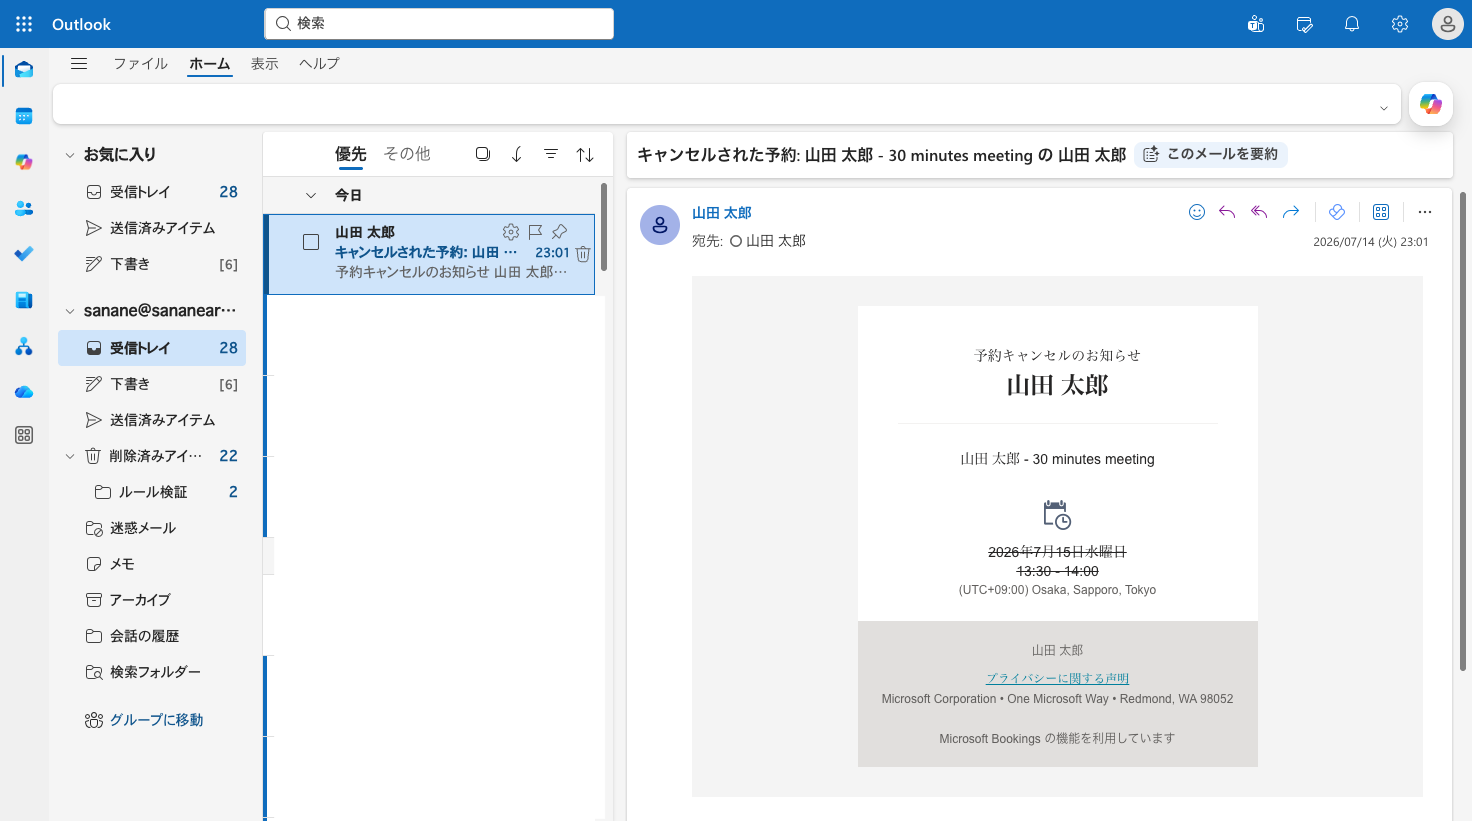Open the ルール検証 subfolder
The image size is (1472, 821).
(x=152, y=492)
